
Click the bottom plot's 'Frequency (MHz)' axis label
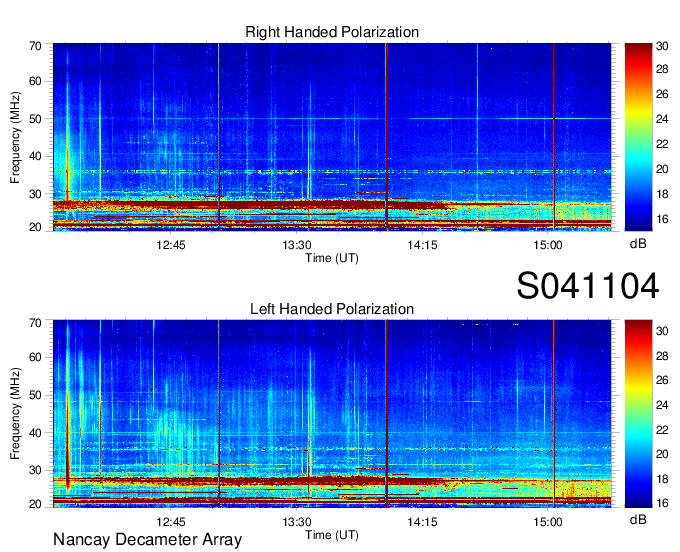pos(15,414)
